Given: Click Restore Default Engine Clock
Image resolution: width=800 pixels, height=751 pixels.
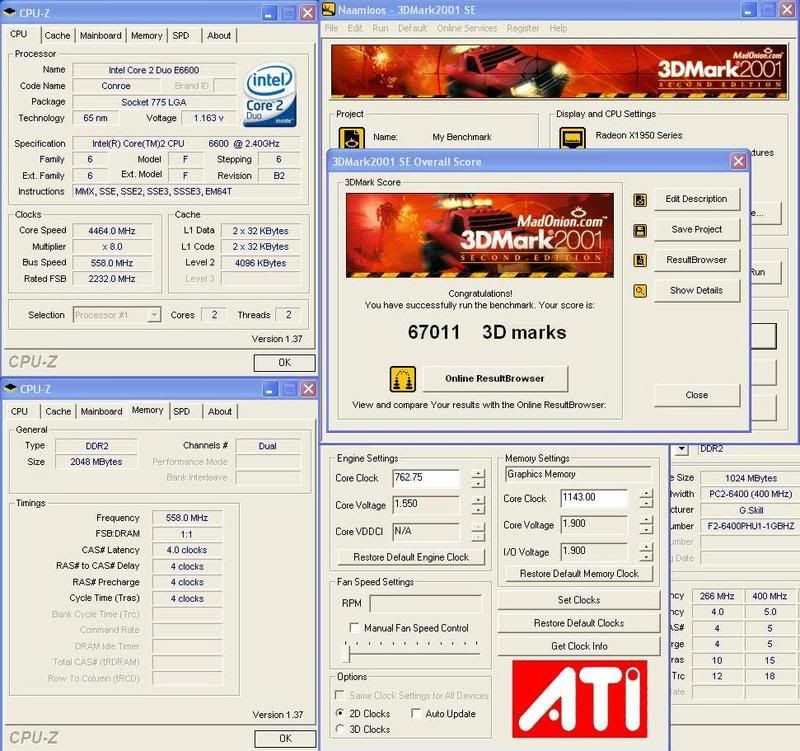Looking at the screenshot, I should 411,557.
